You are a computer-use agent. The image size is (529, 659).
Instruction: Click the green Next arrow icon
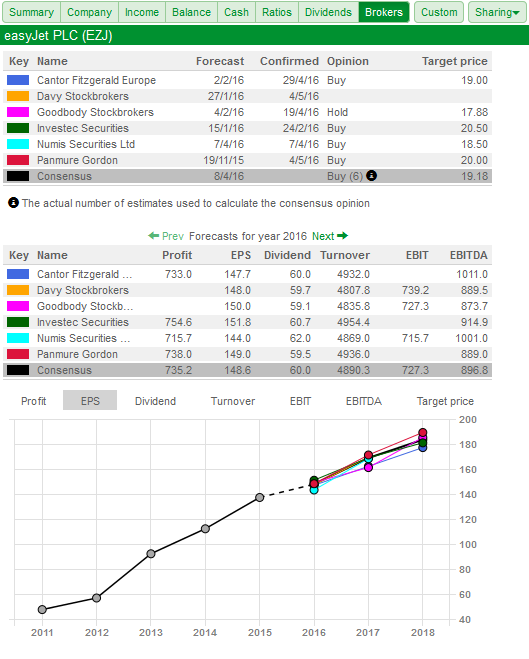343,236
